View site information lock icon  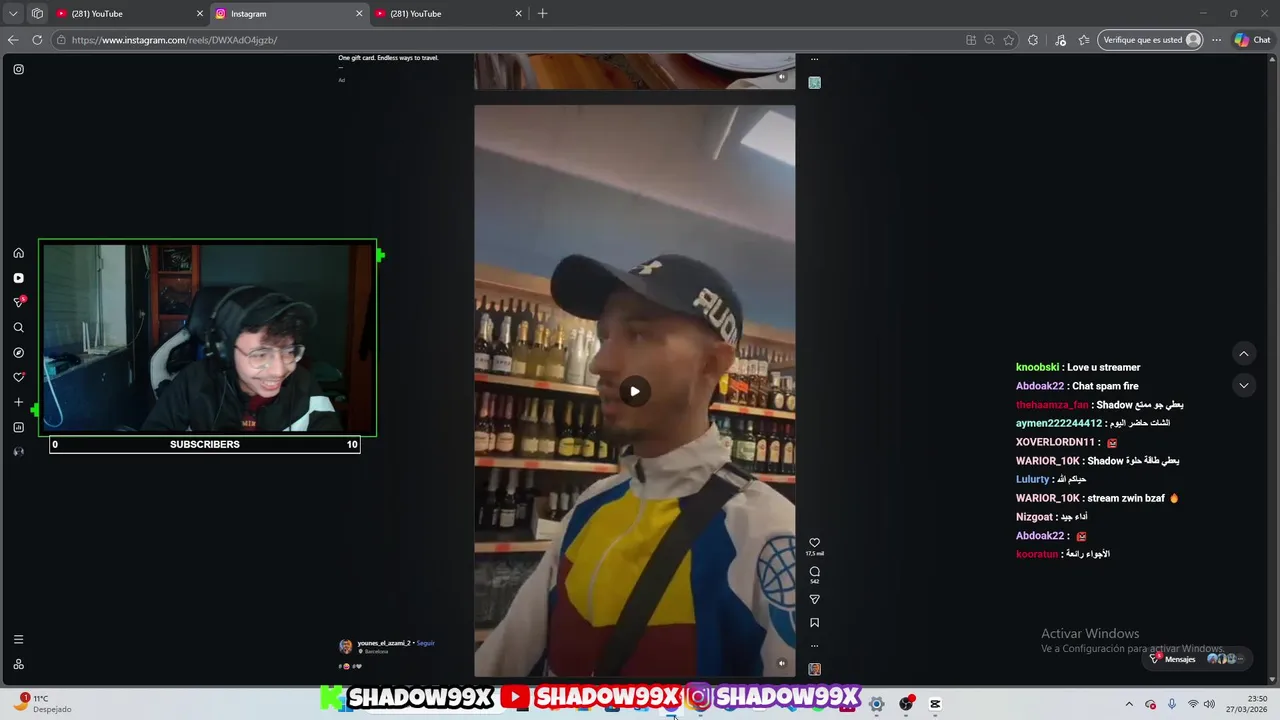61,40
